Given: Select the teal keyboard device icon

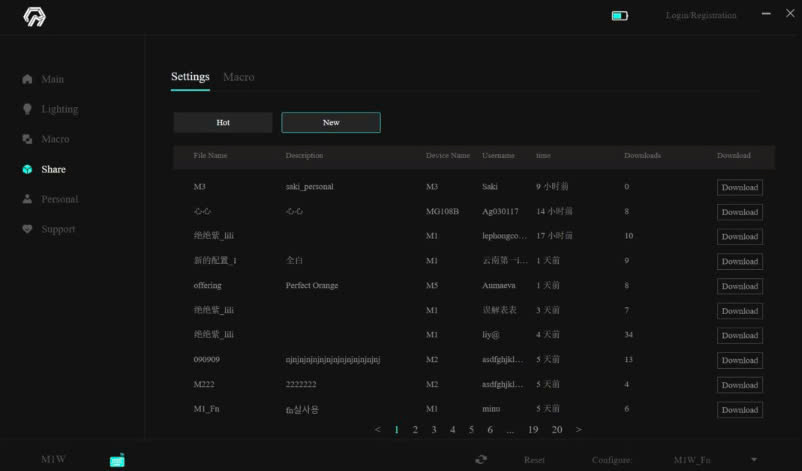Looking at the screenshot, I should pyautogui.click(x=117, y=459).
